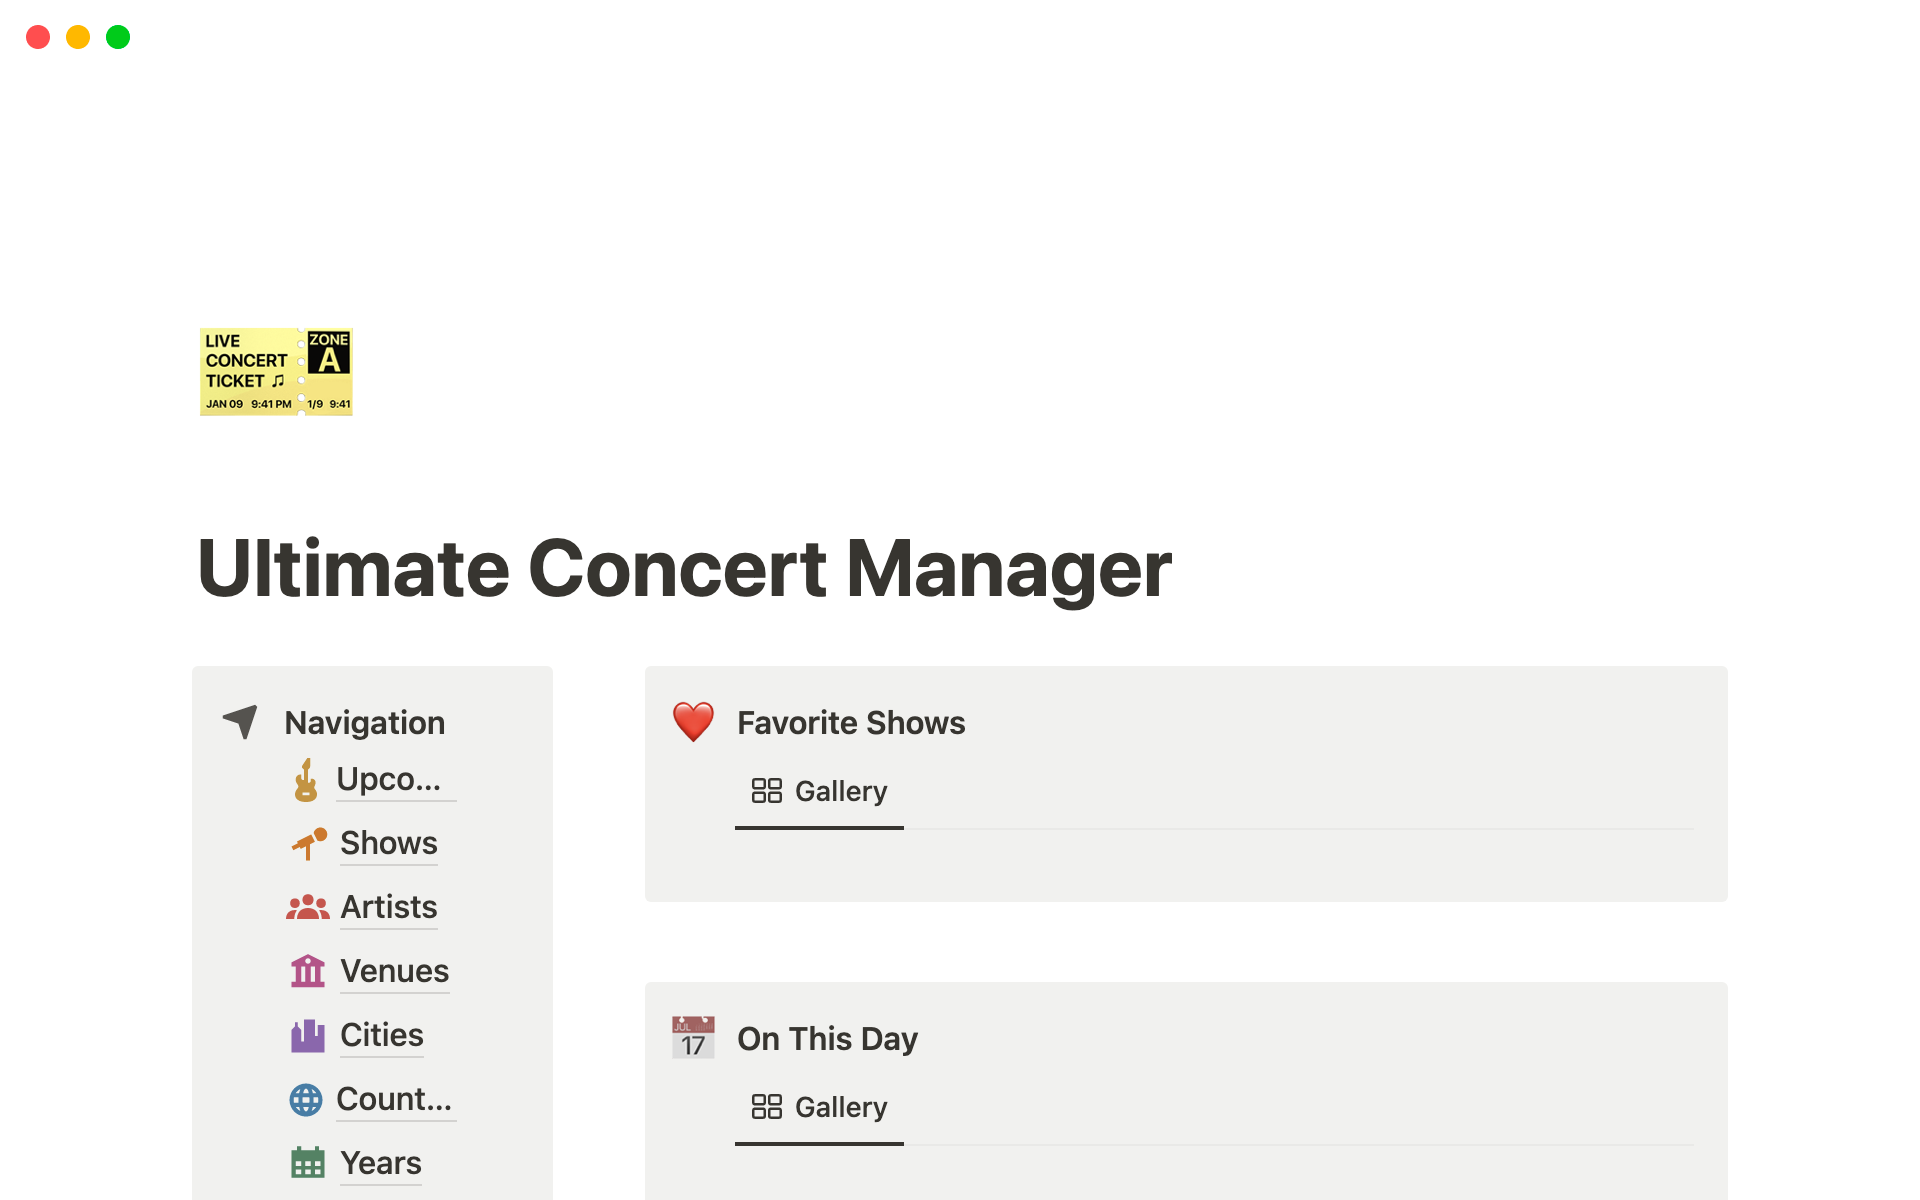Viewport: 1920px width, 1200px height.
Task: Click the Artists group icon
Action: coord(307,907)
